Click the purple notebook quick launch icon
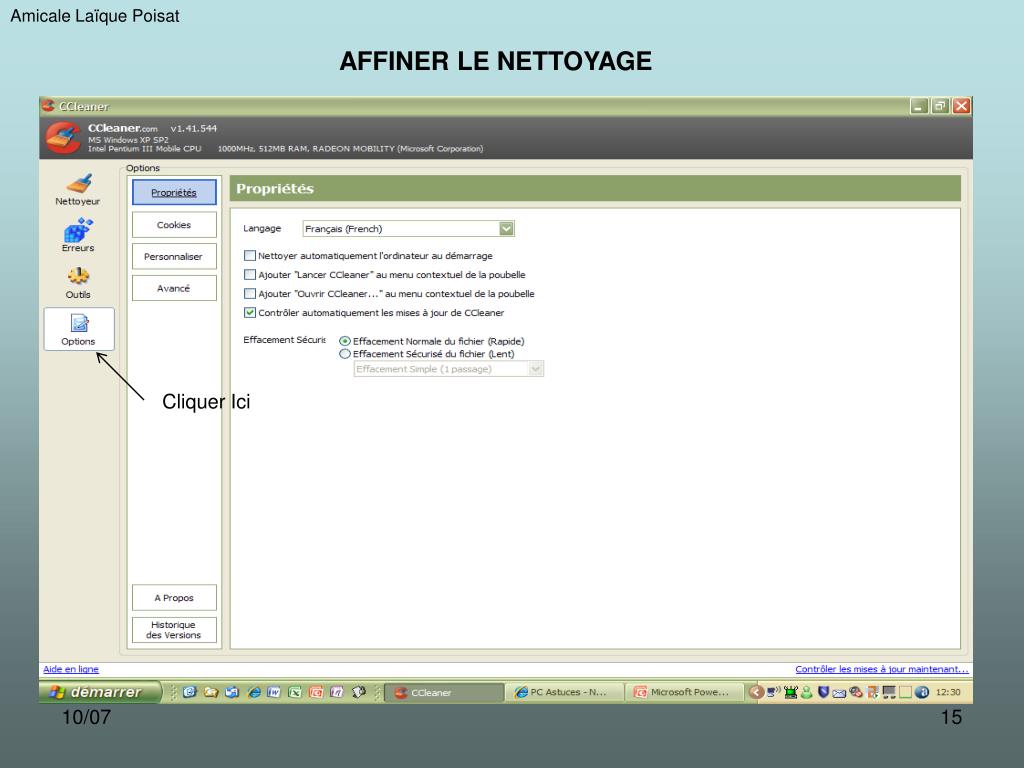The height and width of the screenshot is (768, 1024). point(337,692)
